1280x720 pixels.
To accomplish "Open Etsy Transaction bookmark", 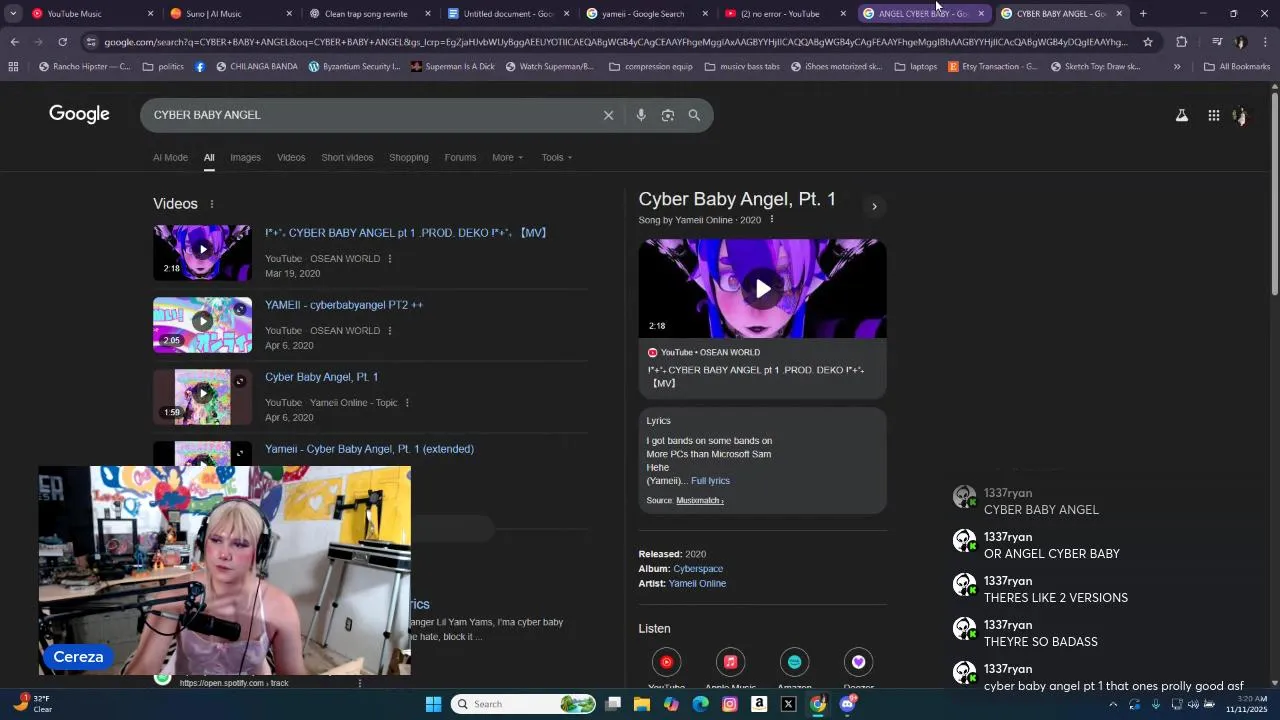I will click(x=993, y=67).
